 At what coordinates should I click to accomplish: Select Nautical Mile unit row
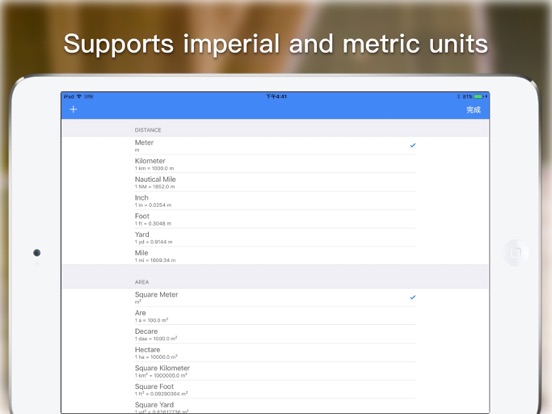pos(275,182)
